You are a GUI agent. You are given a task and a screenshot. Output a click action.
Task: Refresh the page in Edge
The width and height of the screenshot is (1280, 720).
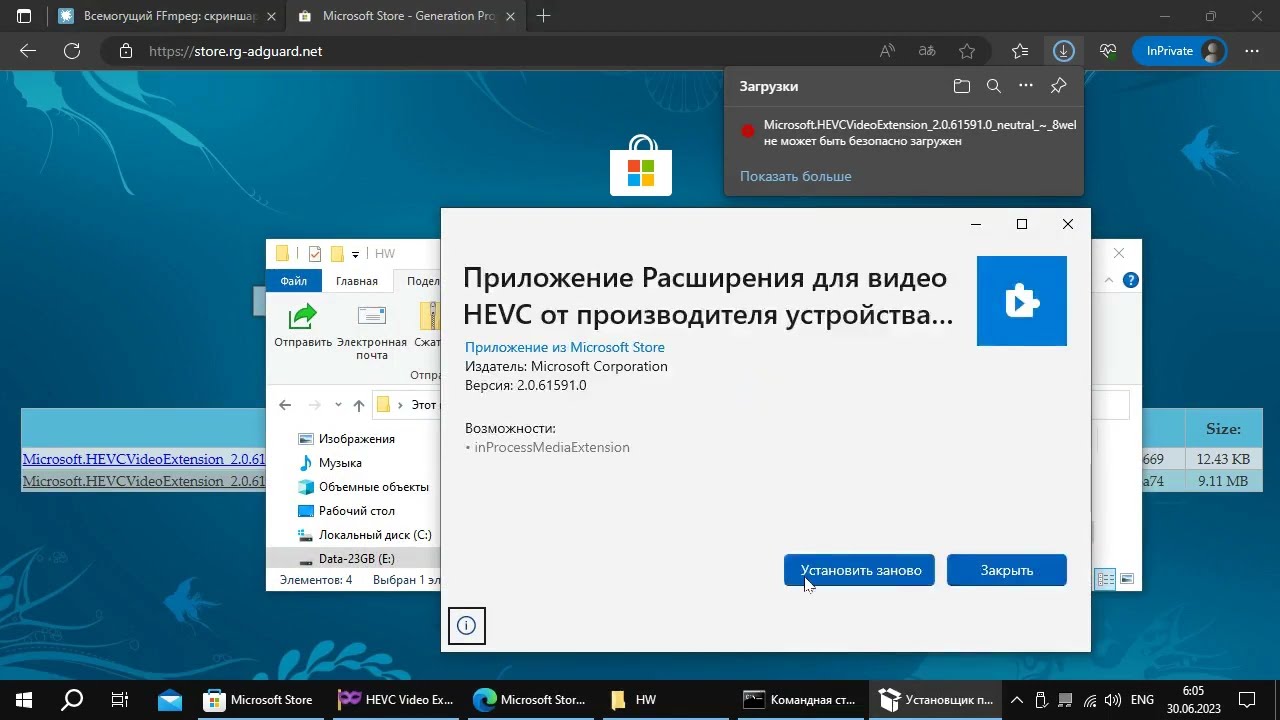pyautogui.click(x=72, y=51)
